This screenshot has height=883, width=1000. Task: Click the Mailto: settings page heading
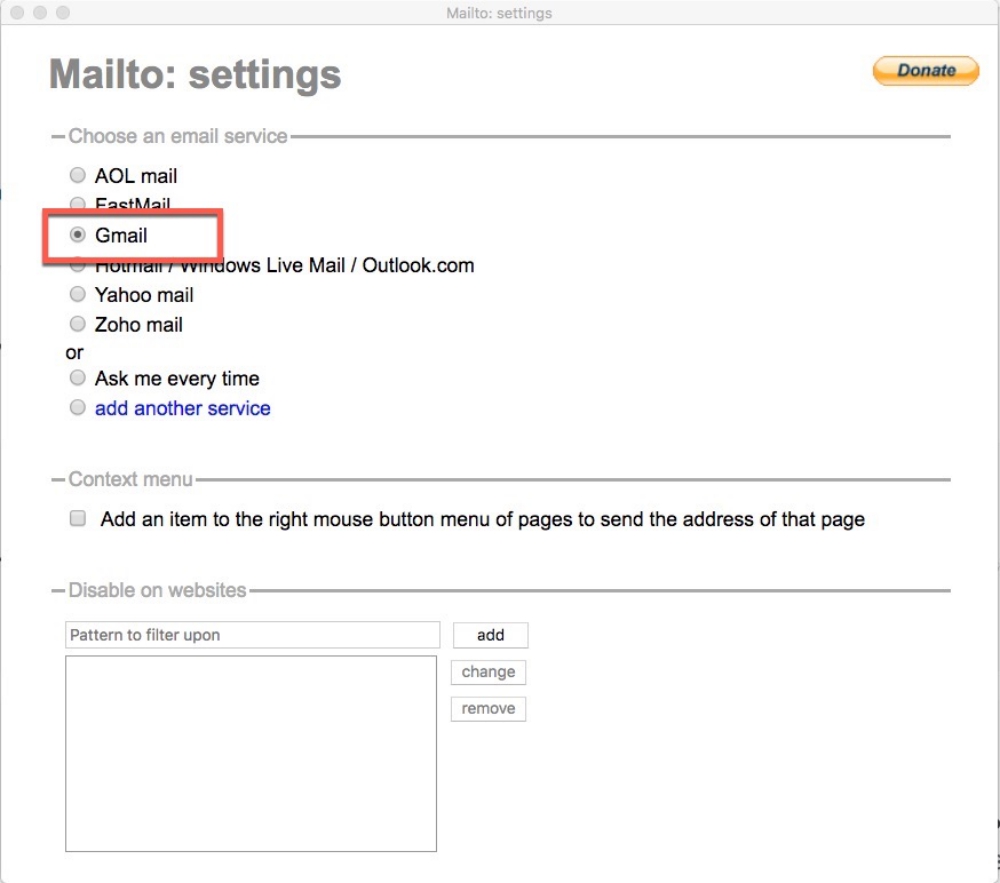point(195,74)
